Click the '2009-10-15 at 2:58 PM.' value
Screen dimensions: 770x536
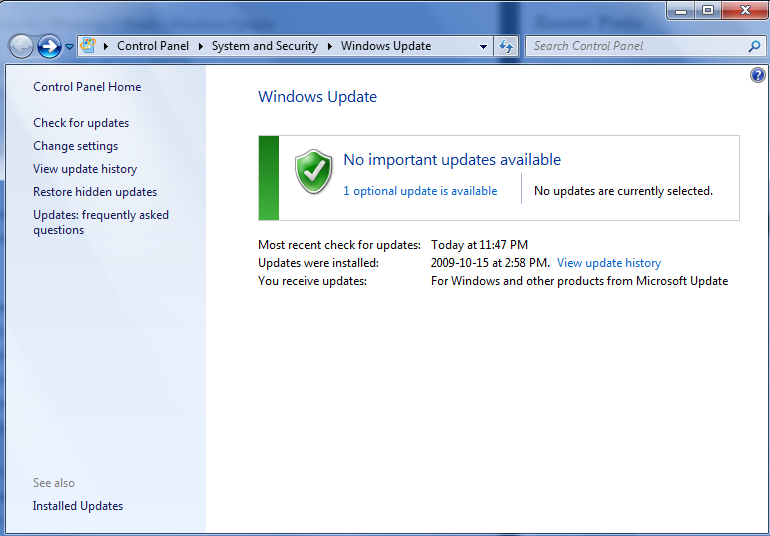tap(490, 263)
